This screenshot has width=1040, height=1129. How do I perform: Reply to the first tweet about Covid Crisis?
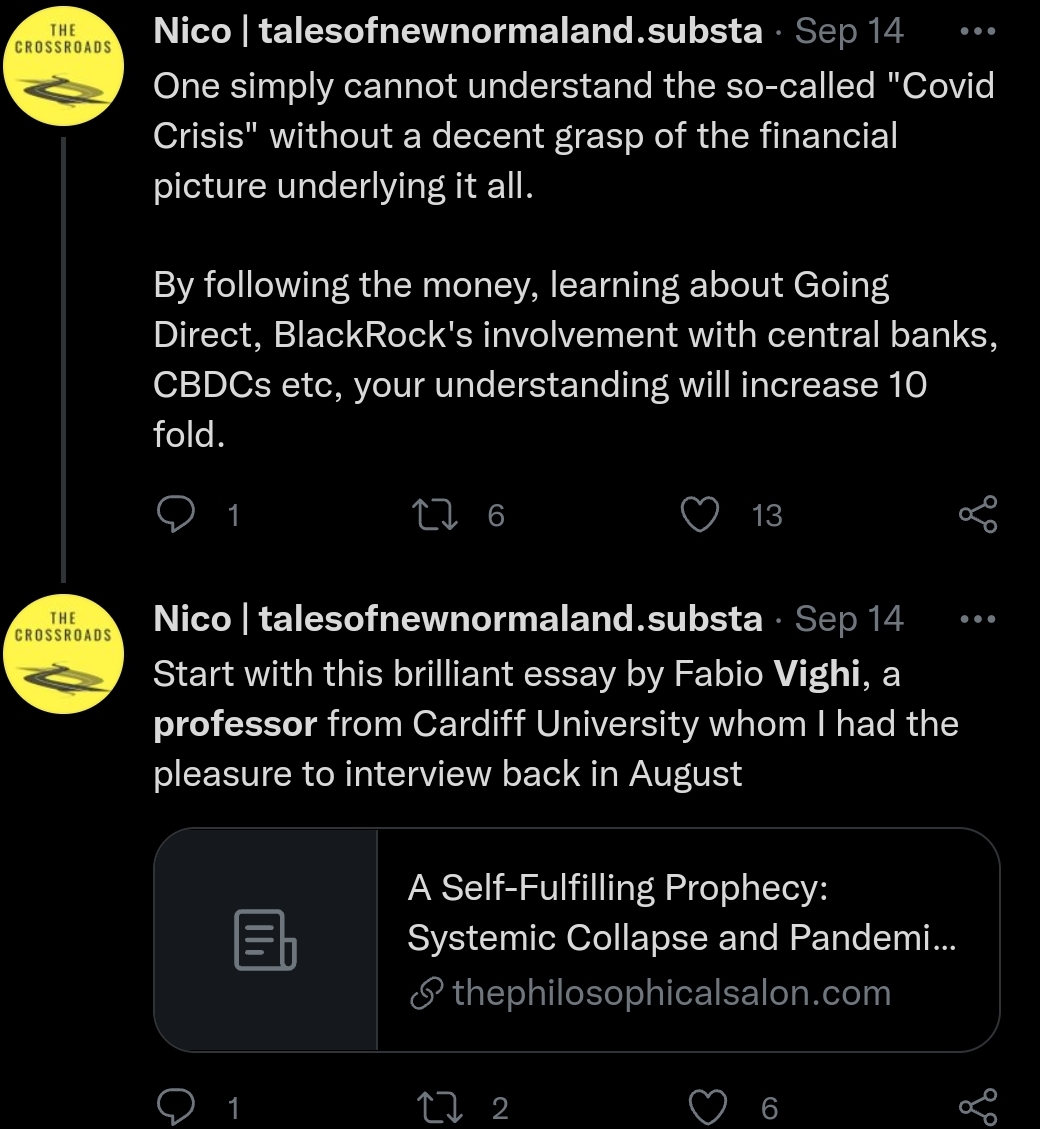click(177, 514)
